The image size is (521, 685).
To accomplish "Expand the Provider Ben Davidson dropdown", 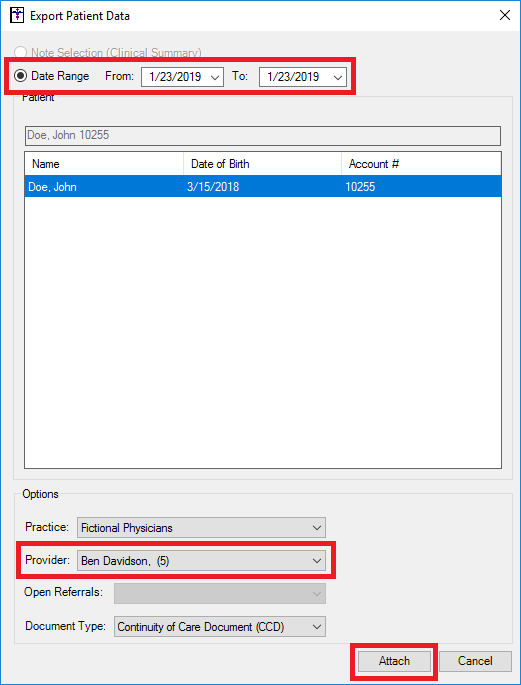I will (201, 561).
